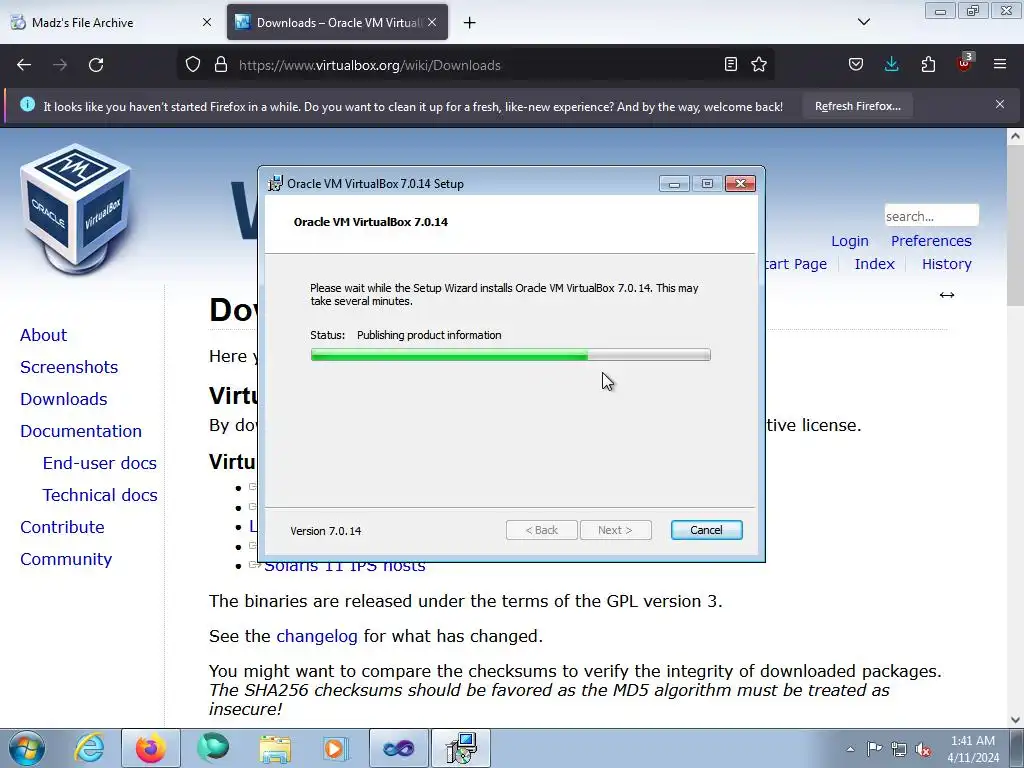Click the scrollbar down arrow
Viewport: 1024px width, 768px height.
pyautogui.click(x=1015, y=720)
